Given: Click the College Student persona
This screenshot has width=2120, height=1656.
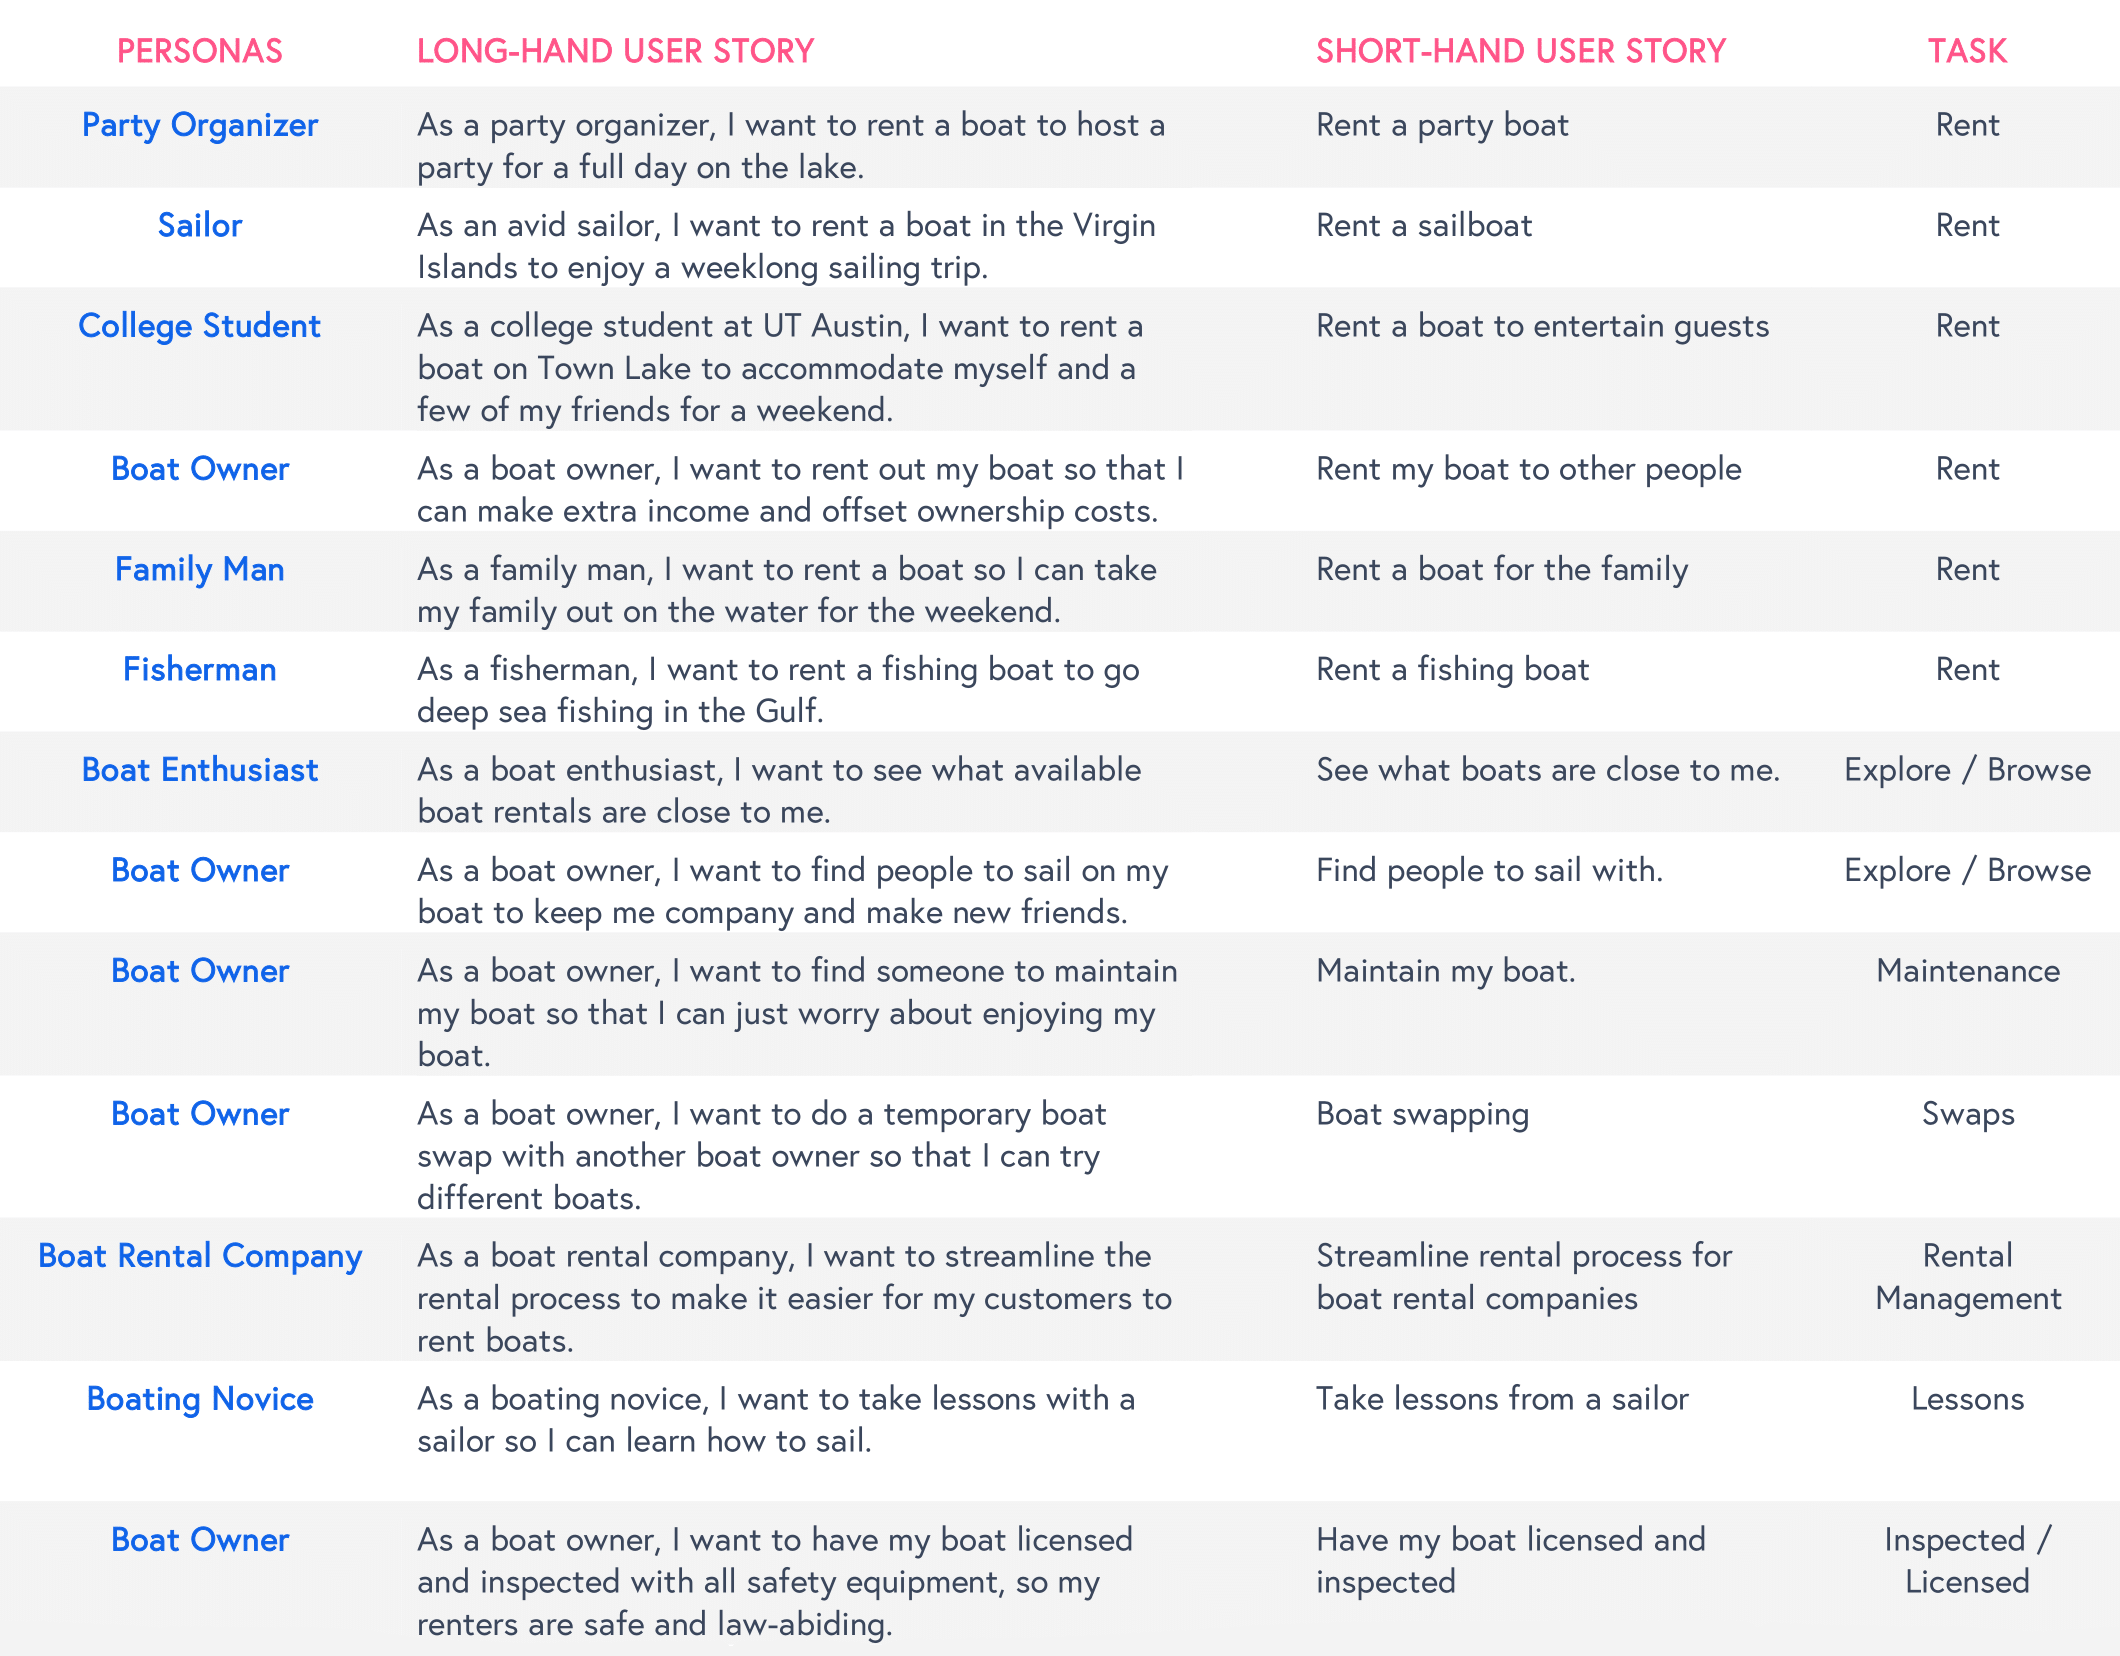Looking at the screenshot, I should [200, 326].
